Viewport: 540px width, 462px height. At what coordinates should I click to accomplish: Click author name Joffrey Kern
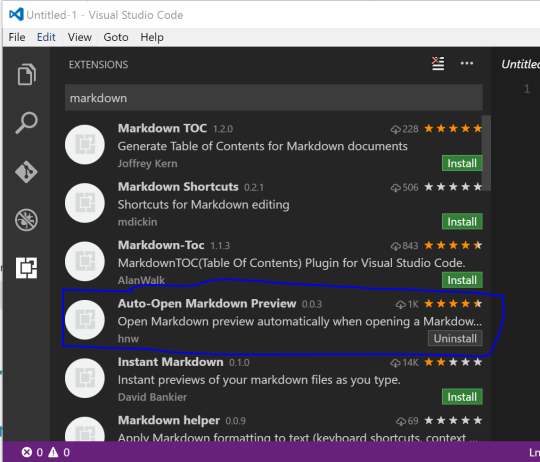click(147, 164)
